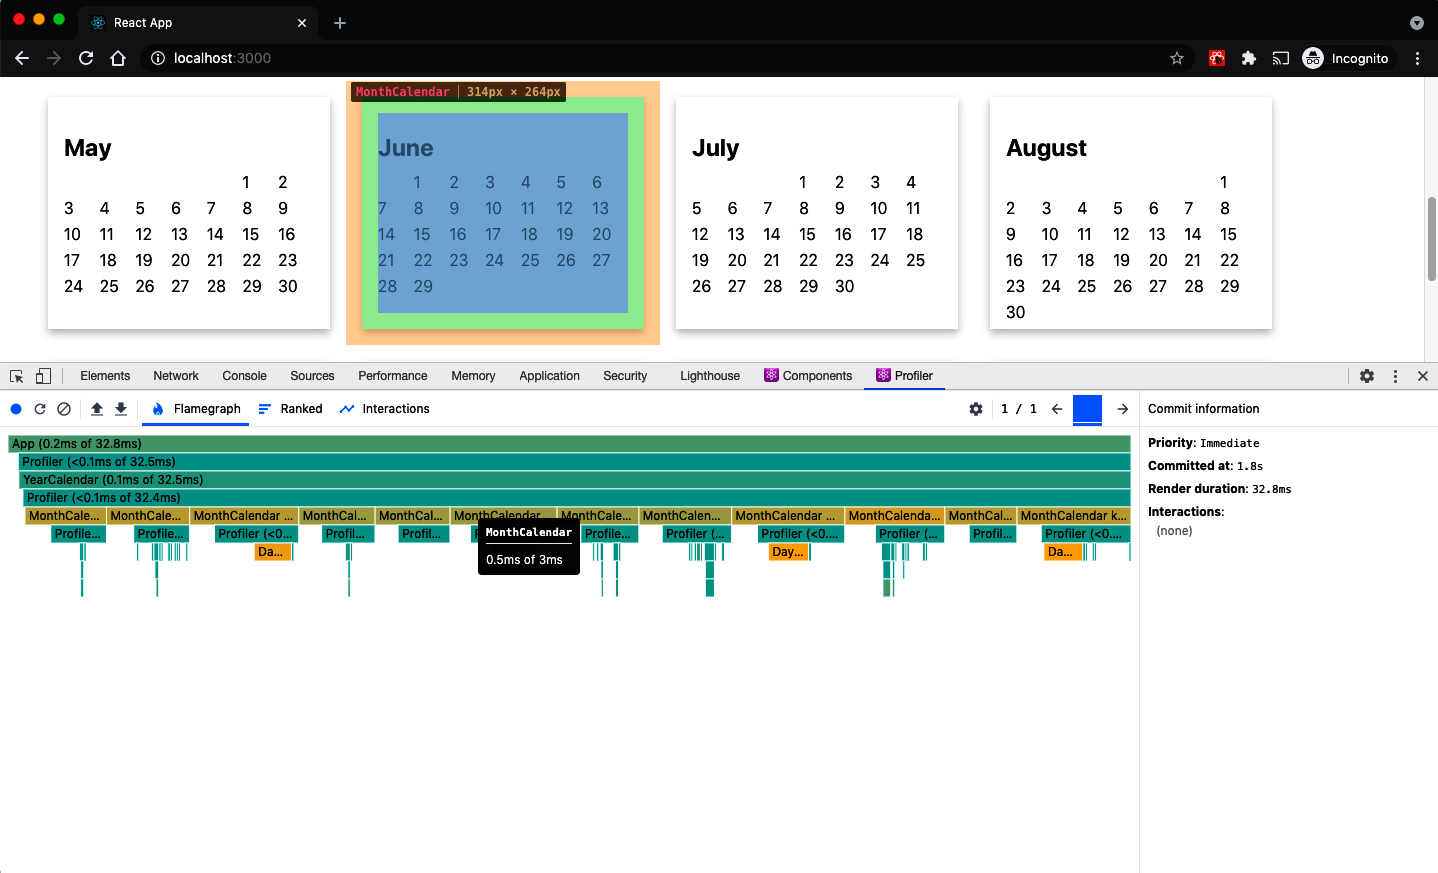Open the Network panel tab
Screen dimensions: 1438x873
(176, 376)
